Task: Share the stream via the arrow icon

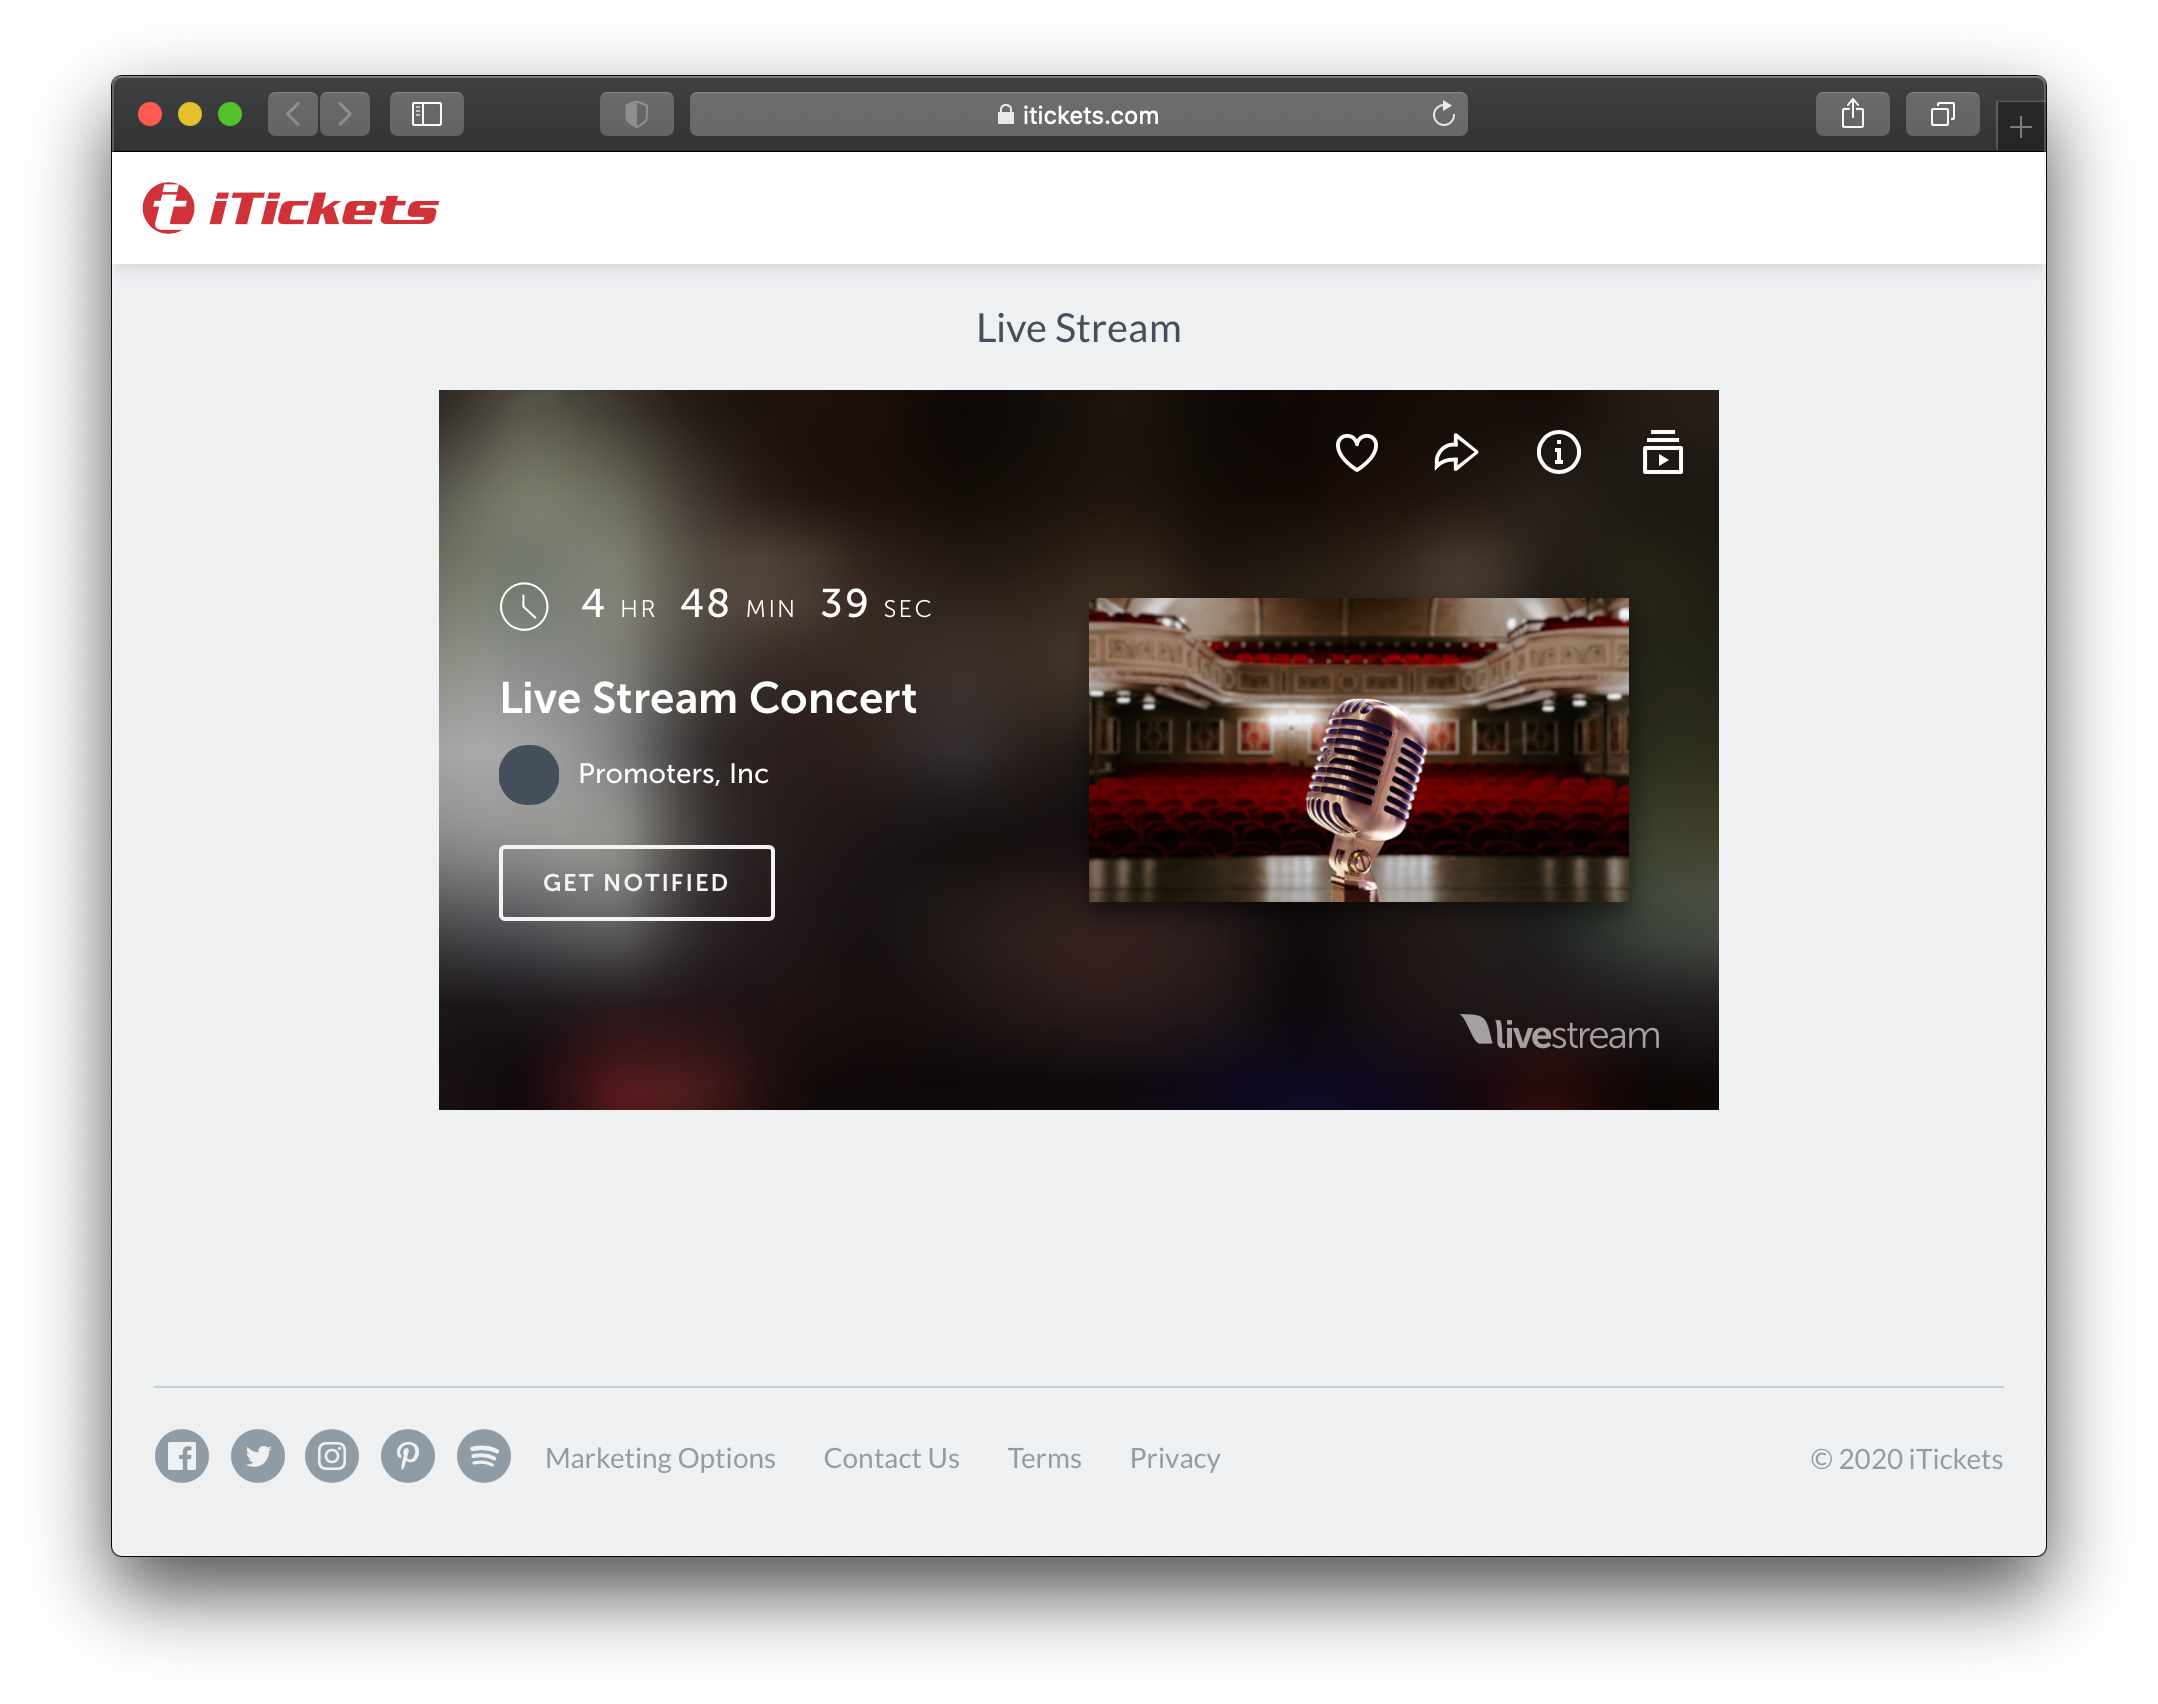Action: pos(1456,453)
